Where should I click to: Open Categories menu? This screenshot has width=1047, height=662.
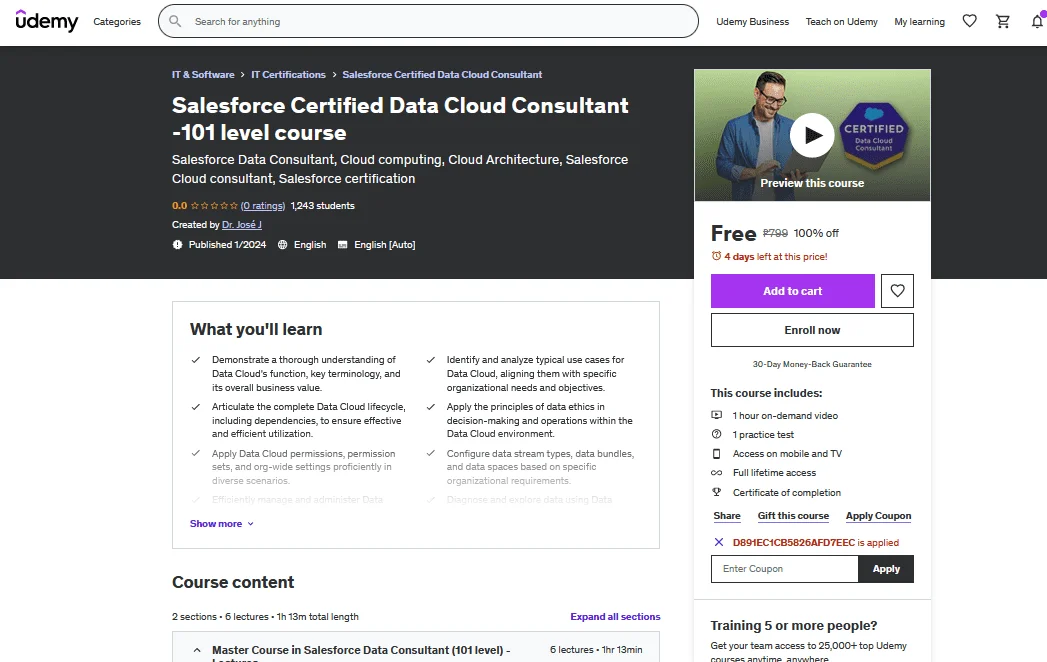(117, 21)
